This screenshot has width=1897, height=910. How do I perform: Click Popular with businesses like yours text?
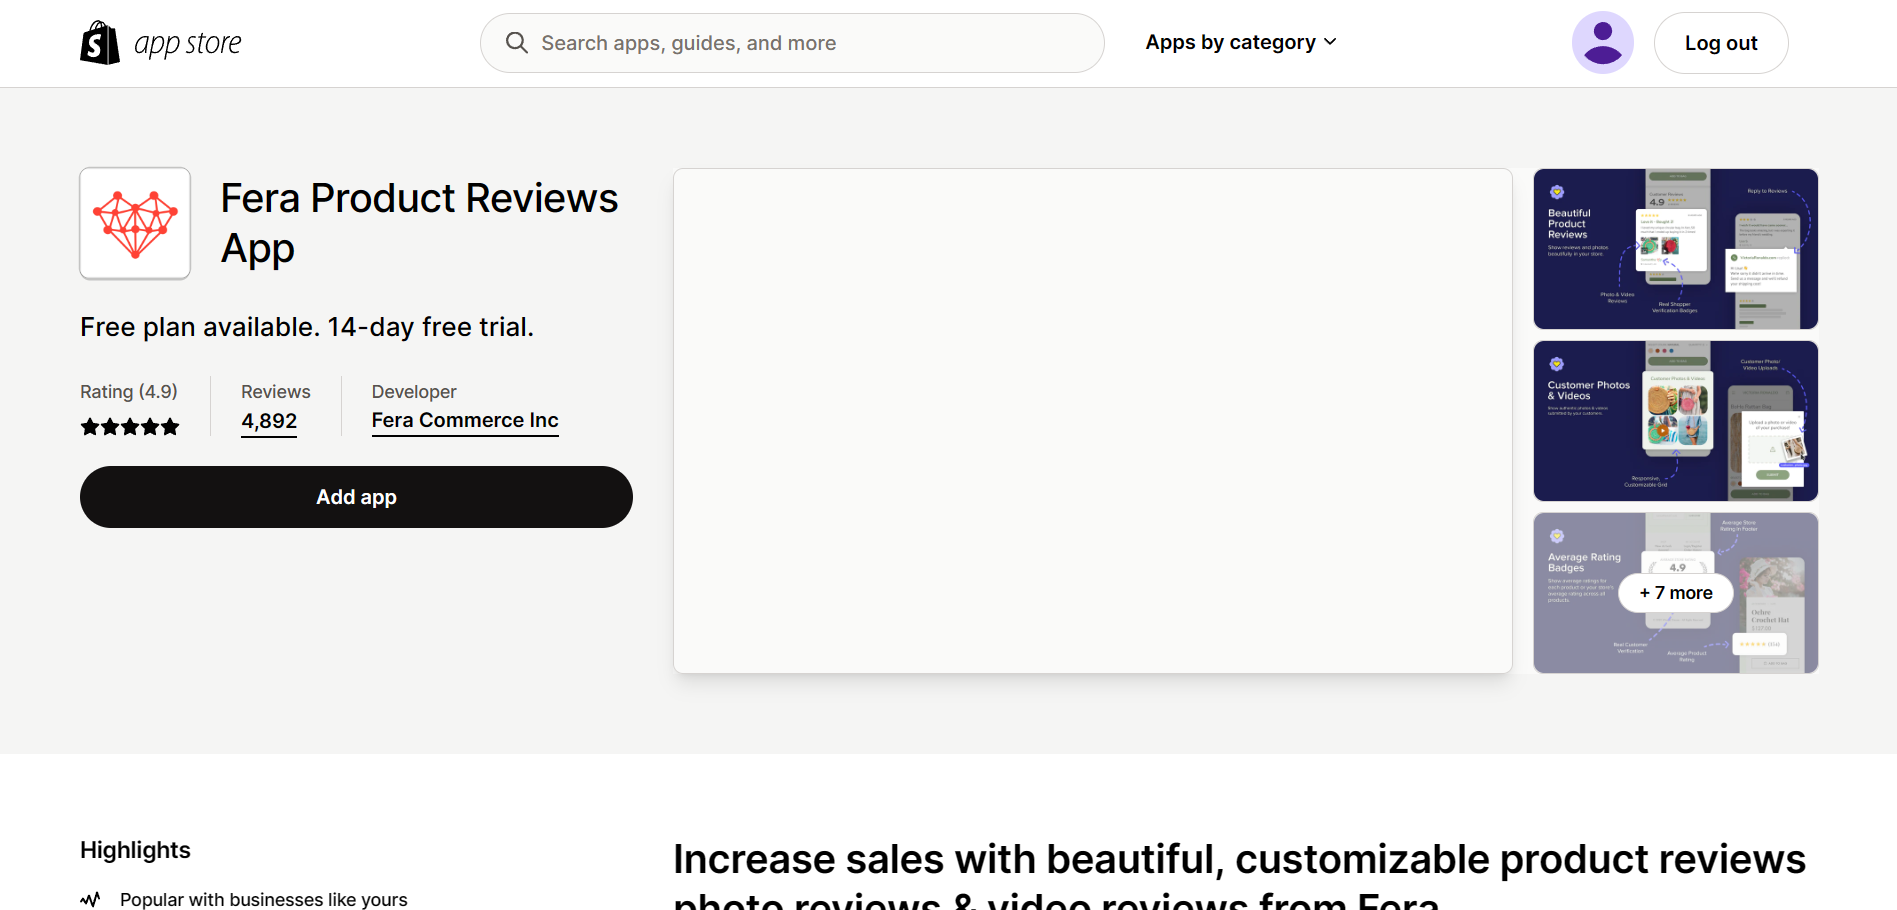[264, 900]
